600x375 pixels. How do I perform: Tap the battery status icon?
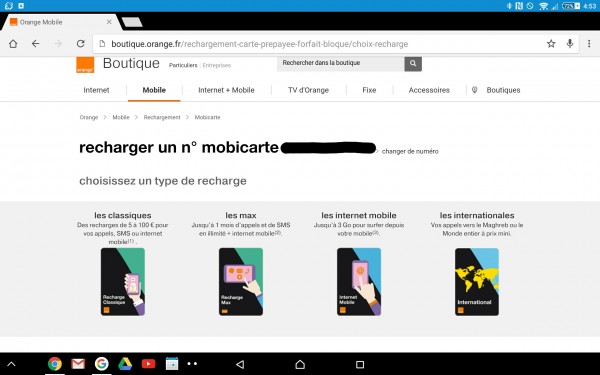click(571, 6)
